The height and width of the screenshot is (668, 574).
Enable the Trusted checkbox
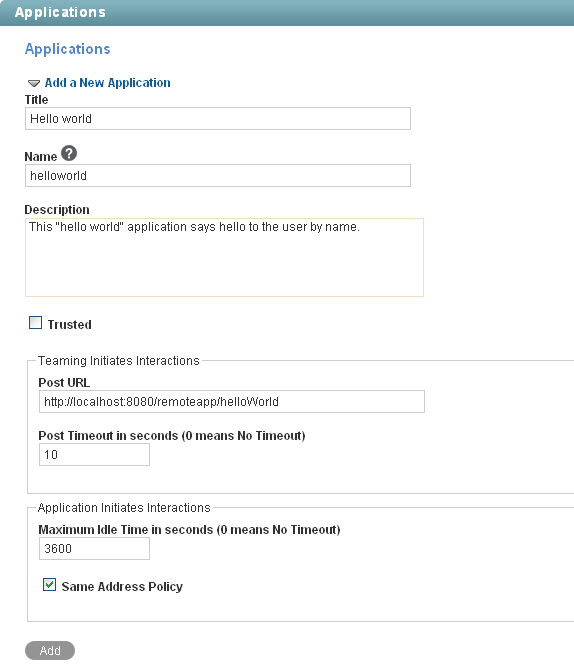click(x=35, y=322)
